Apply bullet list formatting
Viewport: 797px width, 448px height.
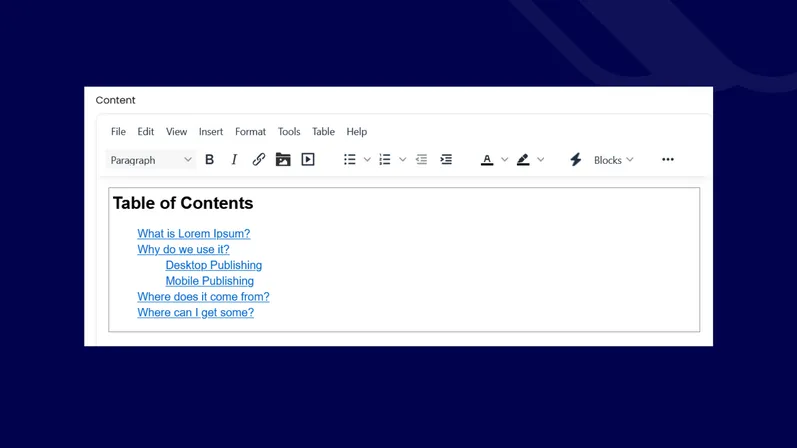[349, 160]
